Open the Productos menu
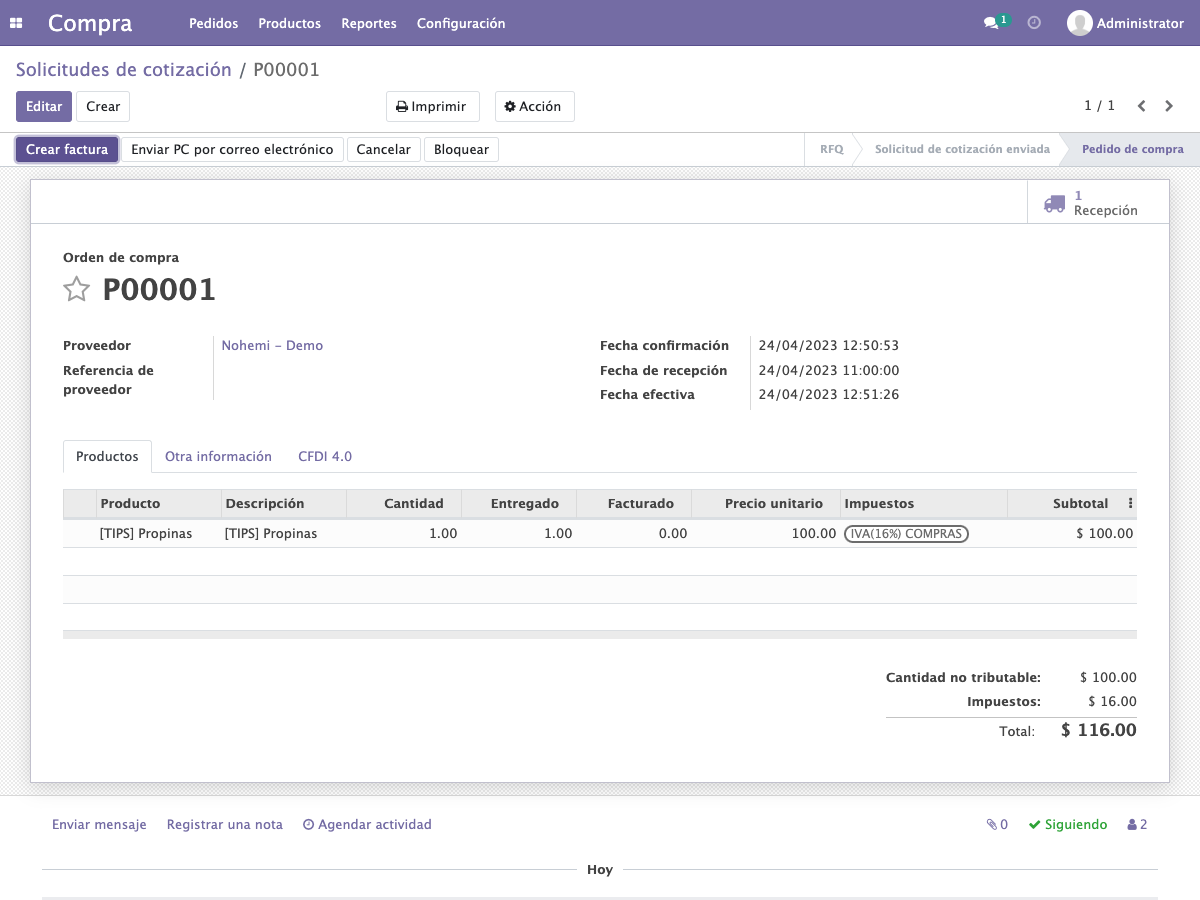The height and width of the screenshot is (900, 1200). click(289, 23)
